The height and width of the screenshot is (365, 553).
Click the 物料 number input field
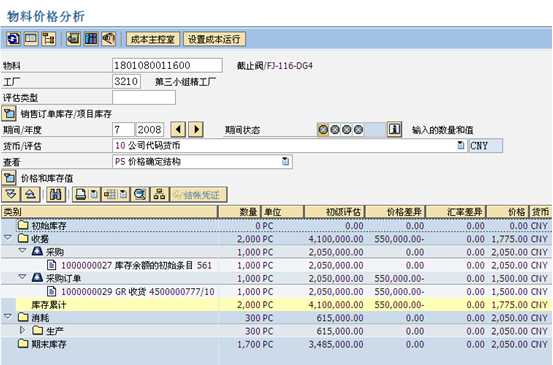click(167, 65)
